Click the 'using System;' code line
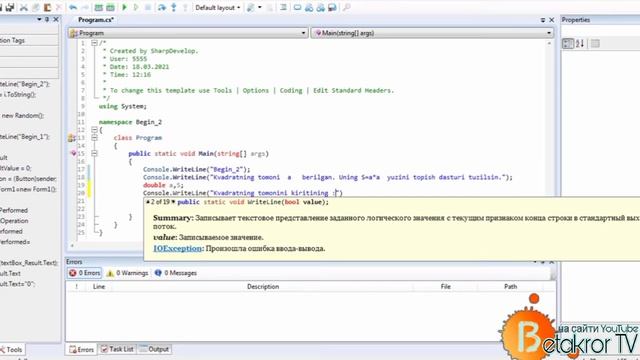This screenshot has width=640, height=360. click(122, 106)
